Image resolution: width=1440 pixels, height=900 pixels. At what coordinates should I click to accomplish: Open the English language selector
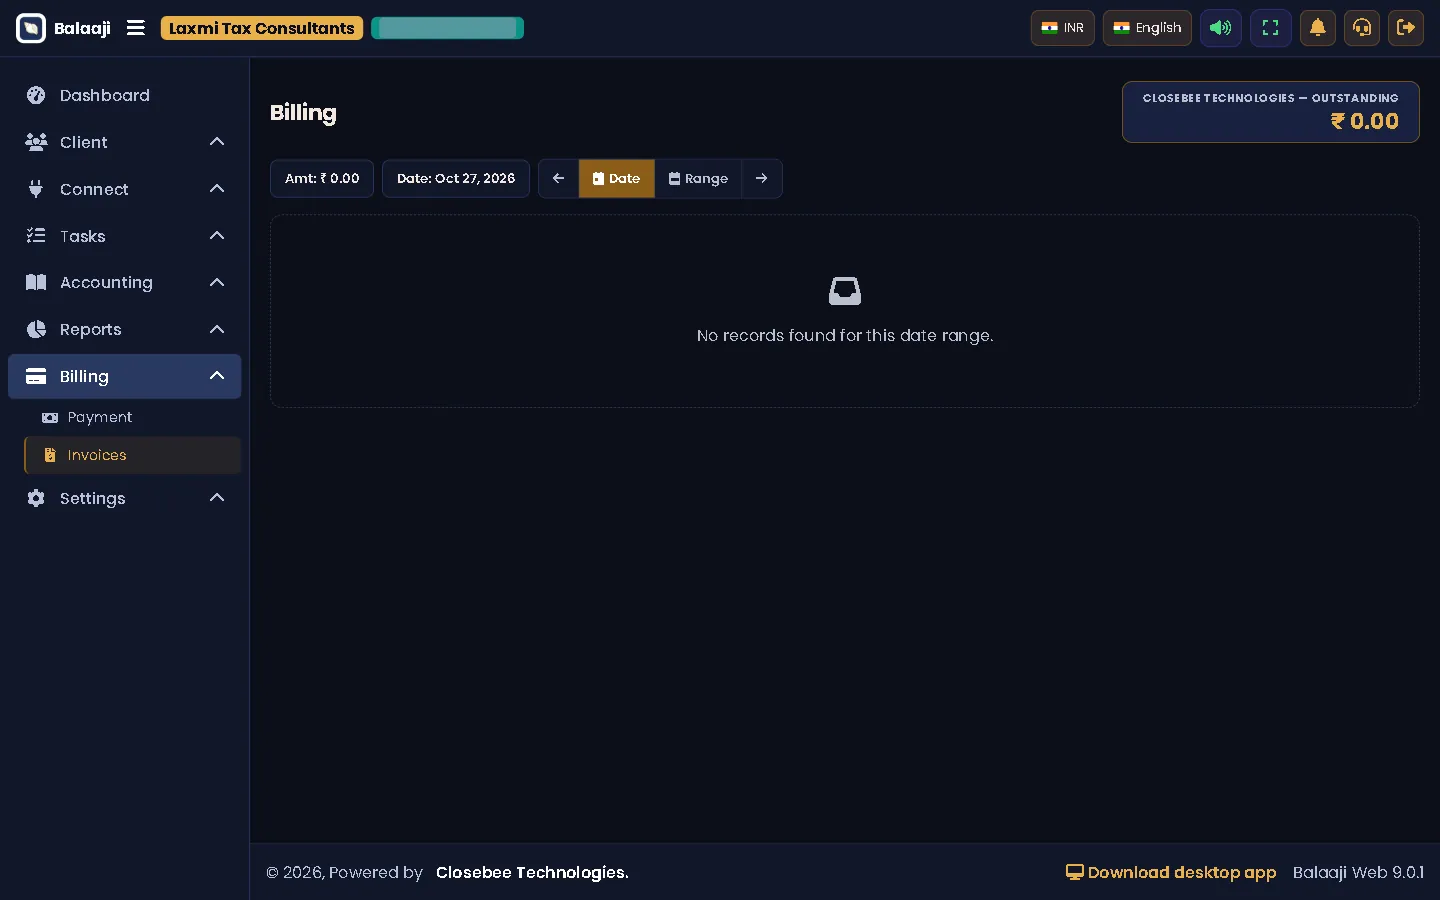[x=1147, y=28]
